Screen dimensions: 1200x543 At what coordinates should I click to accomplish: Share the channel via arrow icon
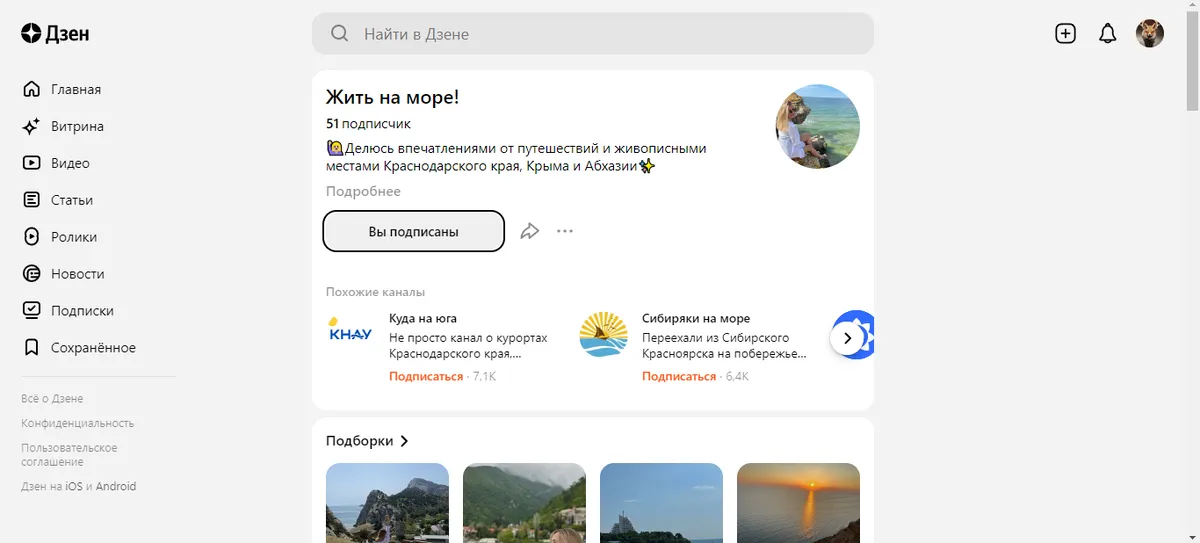530,232
